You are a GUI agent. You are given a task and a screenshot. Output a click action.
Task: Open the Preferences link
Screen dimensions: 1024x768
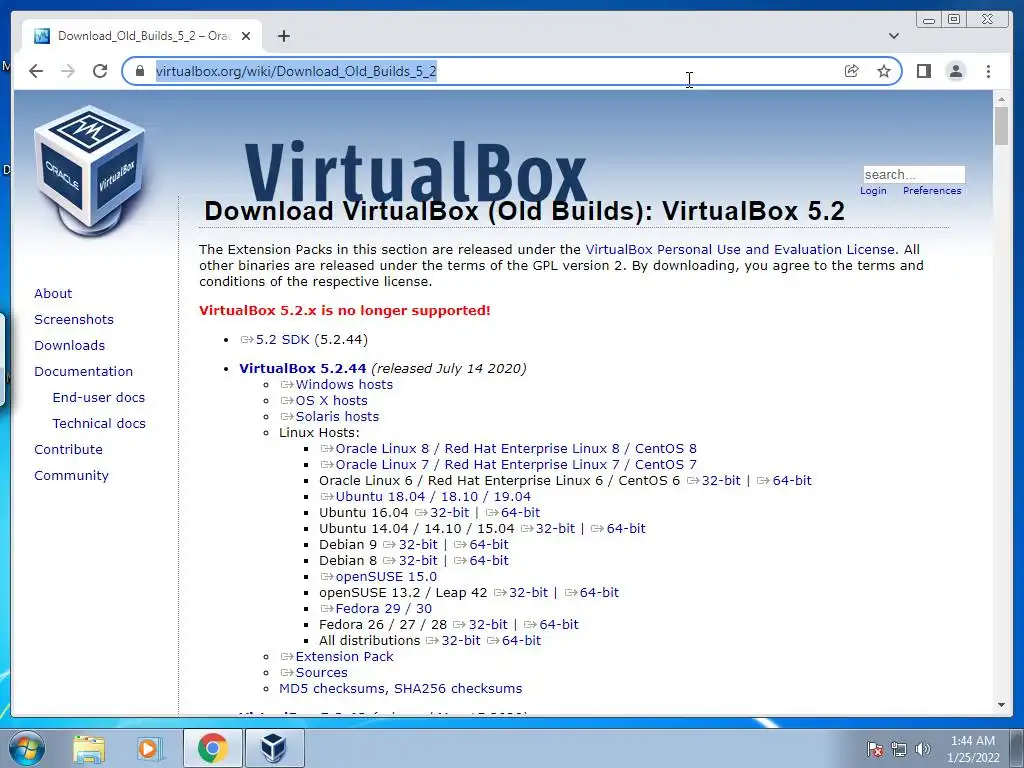pos(932,191)
